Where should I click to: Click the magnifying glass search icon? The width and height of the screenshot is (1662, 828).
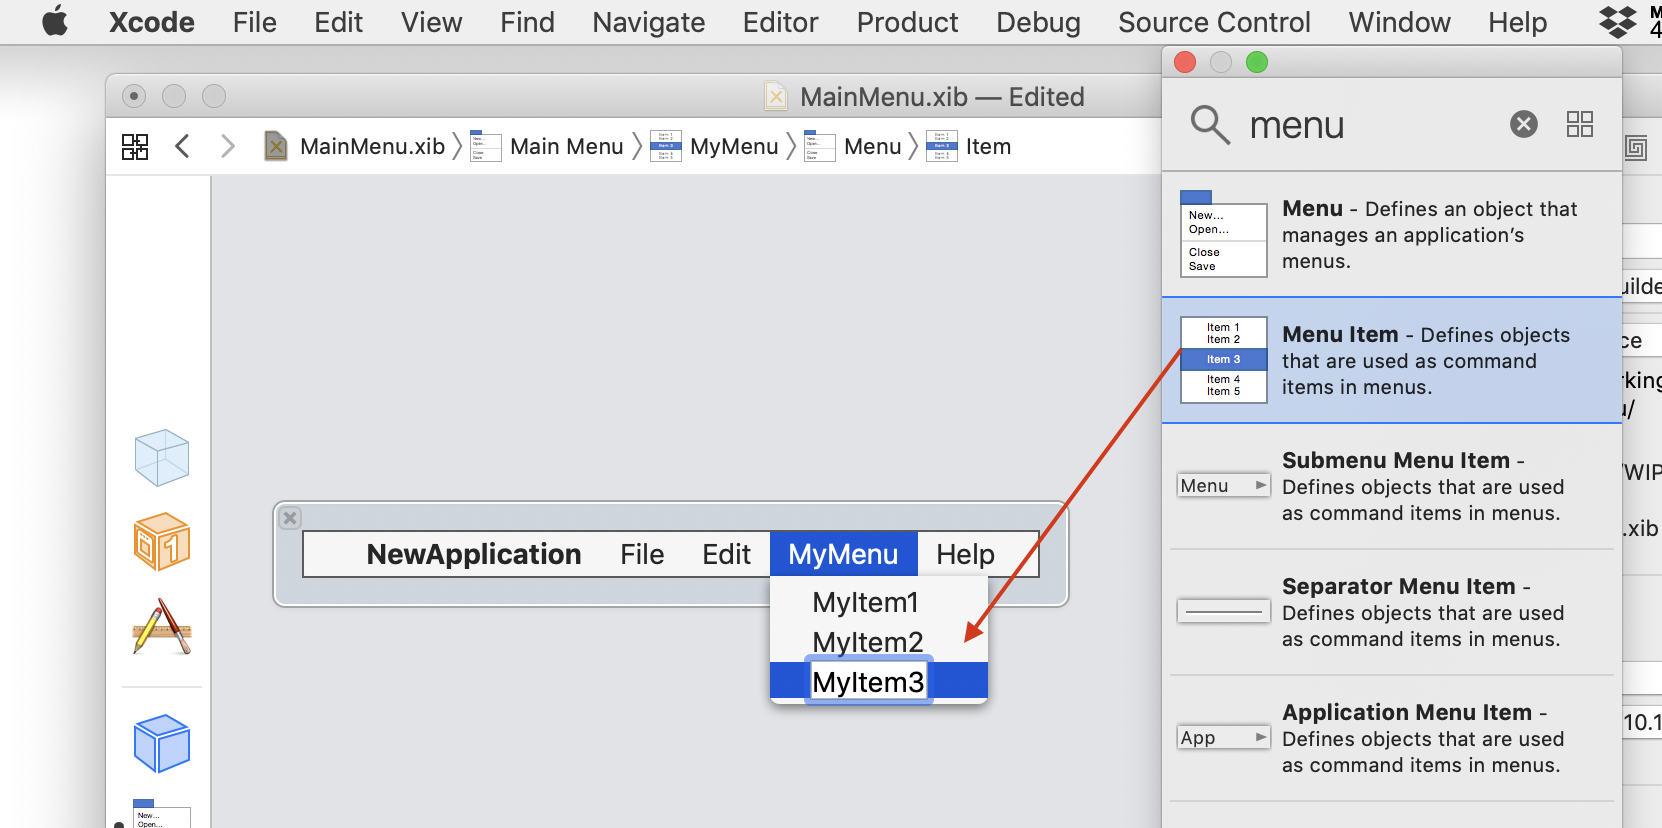1209,125
